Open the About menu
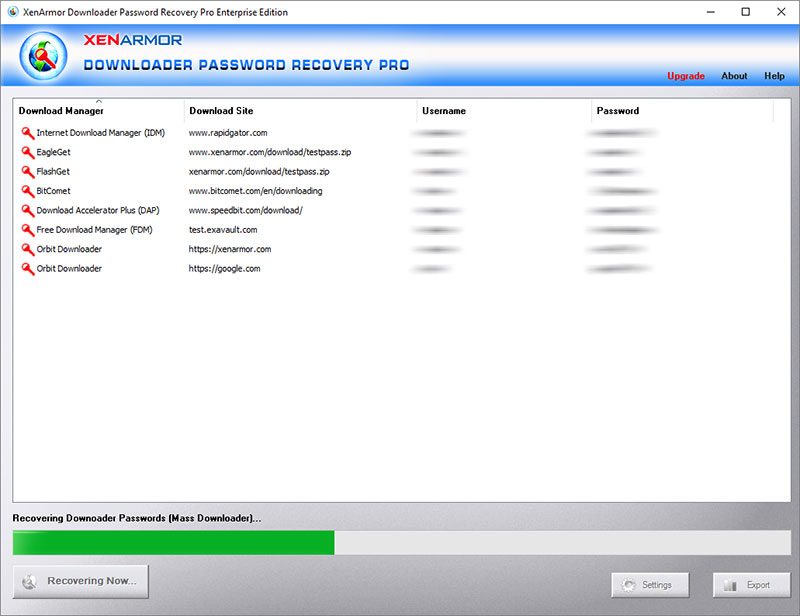Screen dimensions: 800x616 click(x=734, y=76)
